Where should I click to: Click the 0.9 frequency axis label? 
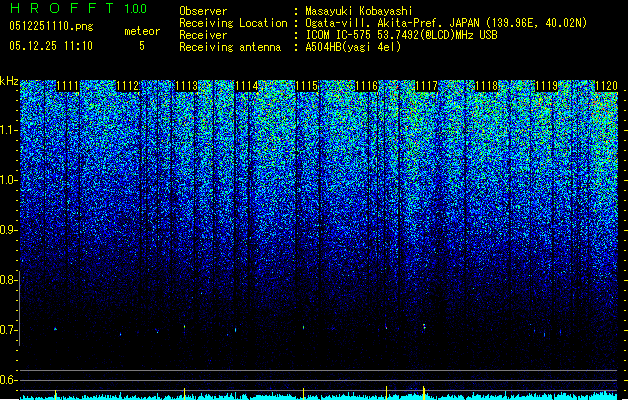pos(9,230)
